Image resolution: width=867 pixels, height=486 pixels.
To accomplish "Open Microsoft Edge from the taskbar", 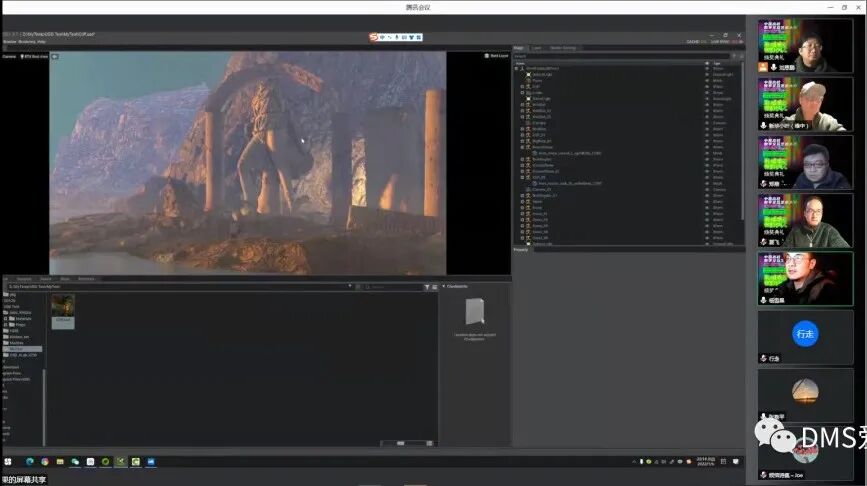I will click(30, 462).
